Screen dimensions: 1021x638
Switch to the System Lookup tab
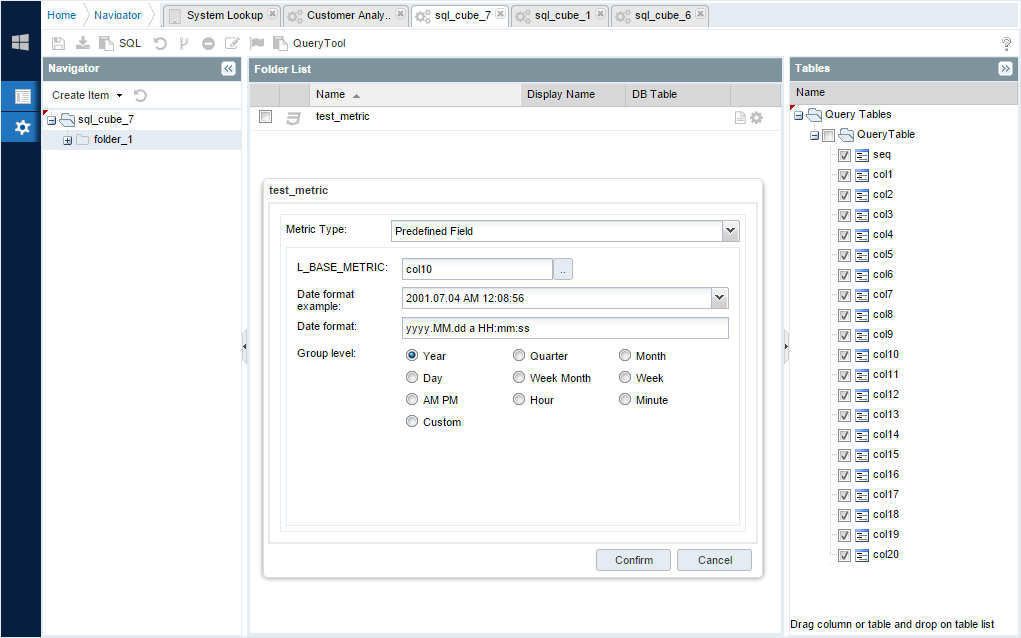tap(222, 16)
